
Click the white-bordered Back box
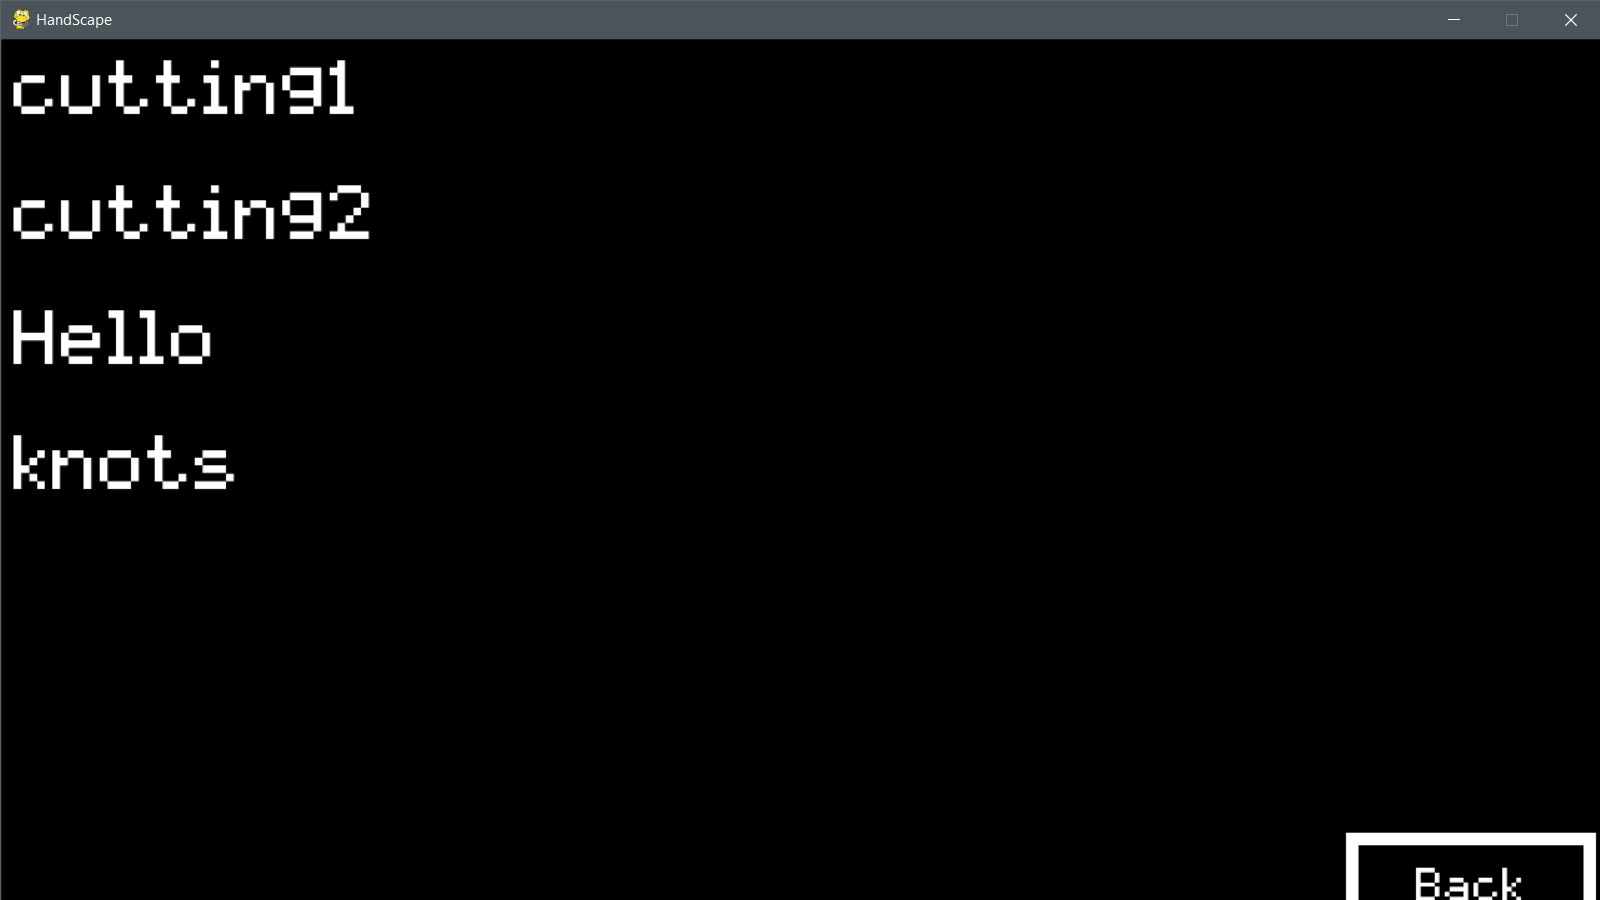pos(1470,867)
